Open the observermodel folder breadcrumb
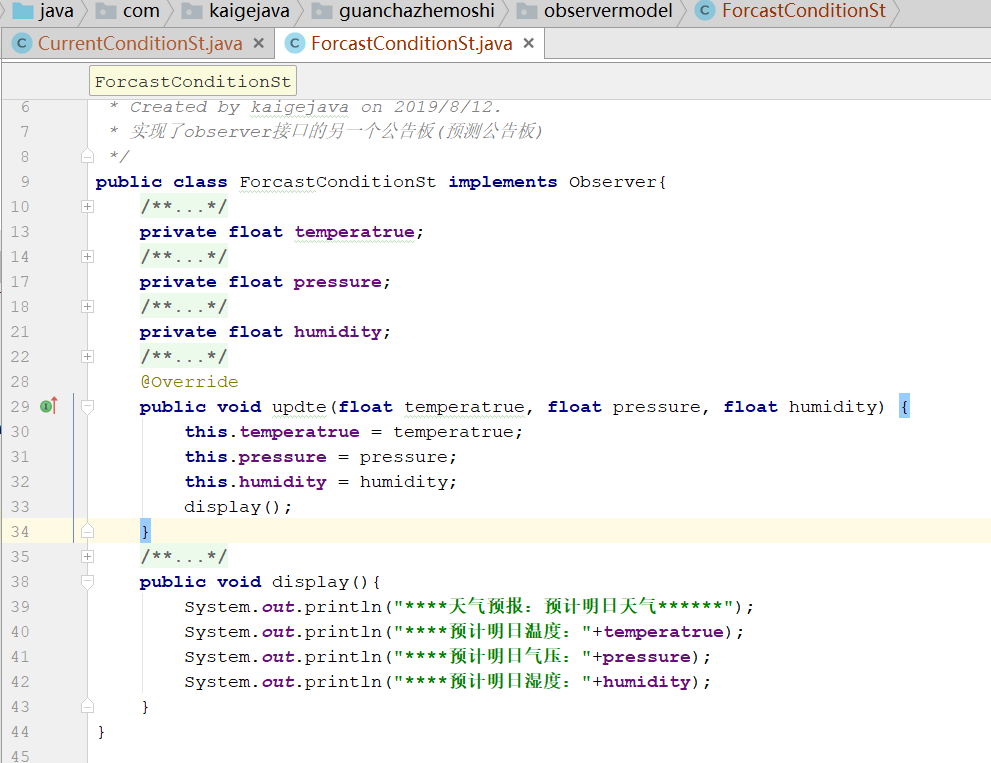 click(x=595, y=11)
